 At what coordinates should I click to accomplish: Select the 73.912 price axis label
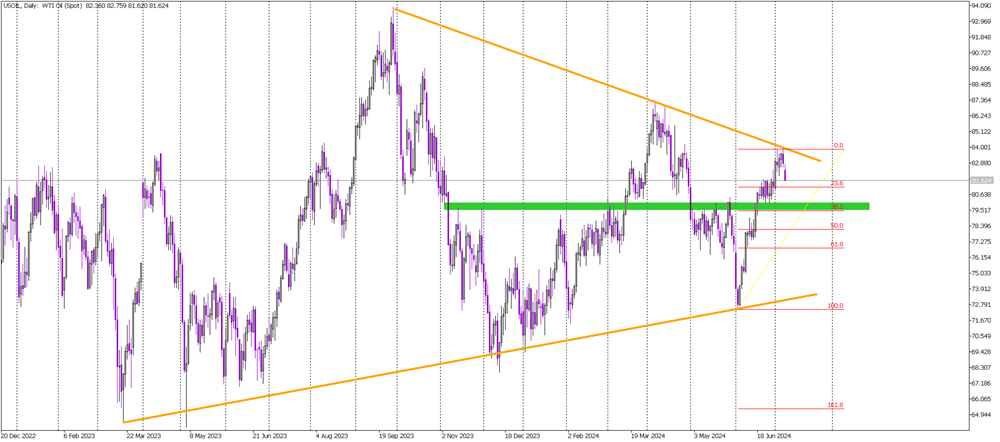coord(980,289)
